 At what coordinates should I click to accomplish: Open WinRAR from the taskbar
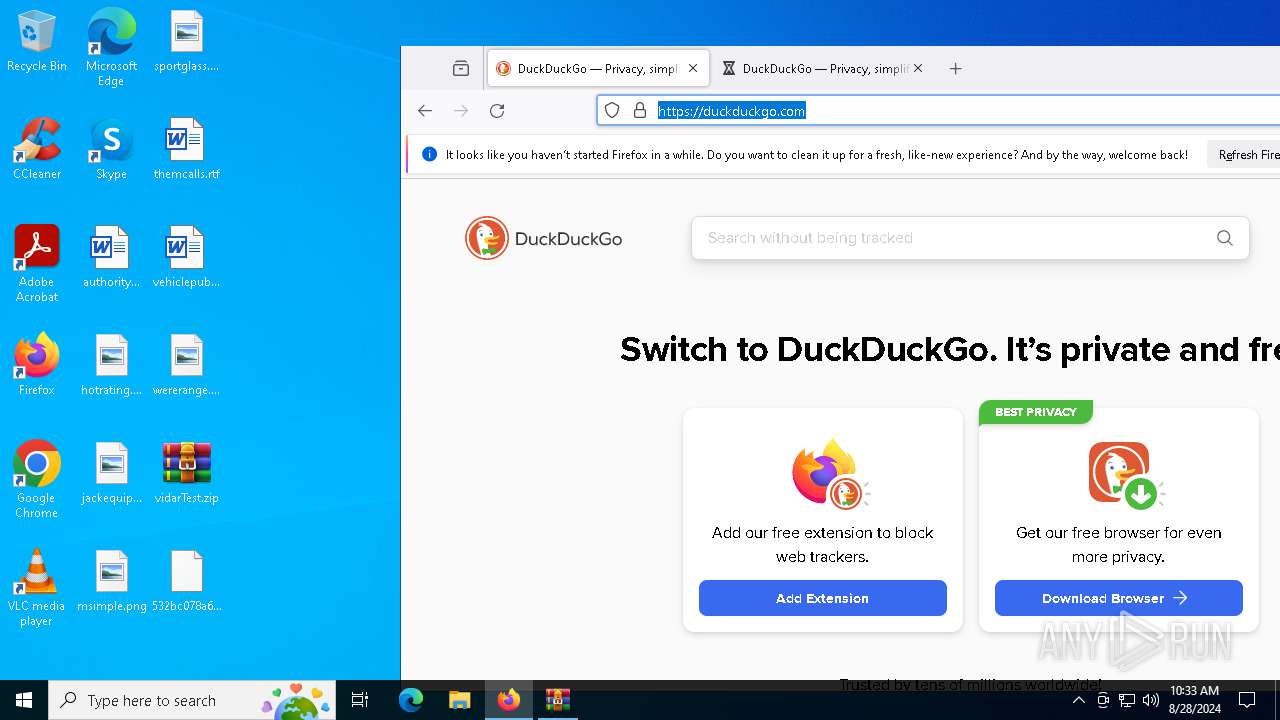[558, 701]
